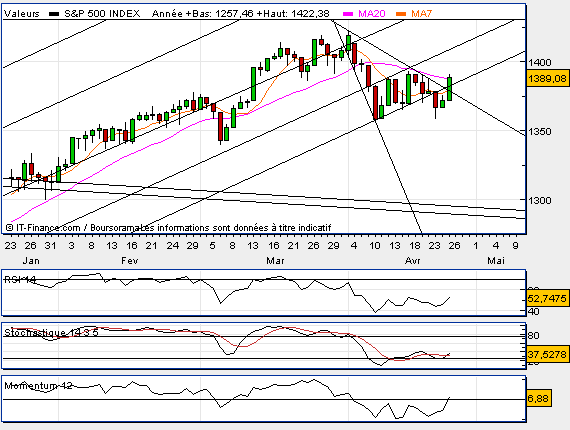The image size is (570, 430).
Task: Click the current price tag 1389,08
Action: click(x=547, y=79)
